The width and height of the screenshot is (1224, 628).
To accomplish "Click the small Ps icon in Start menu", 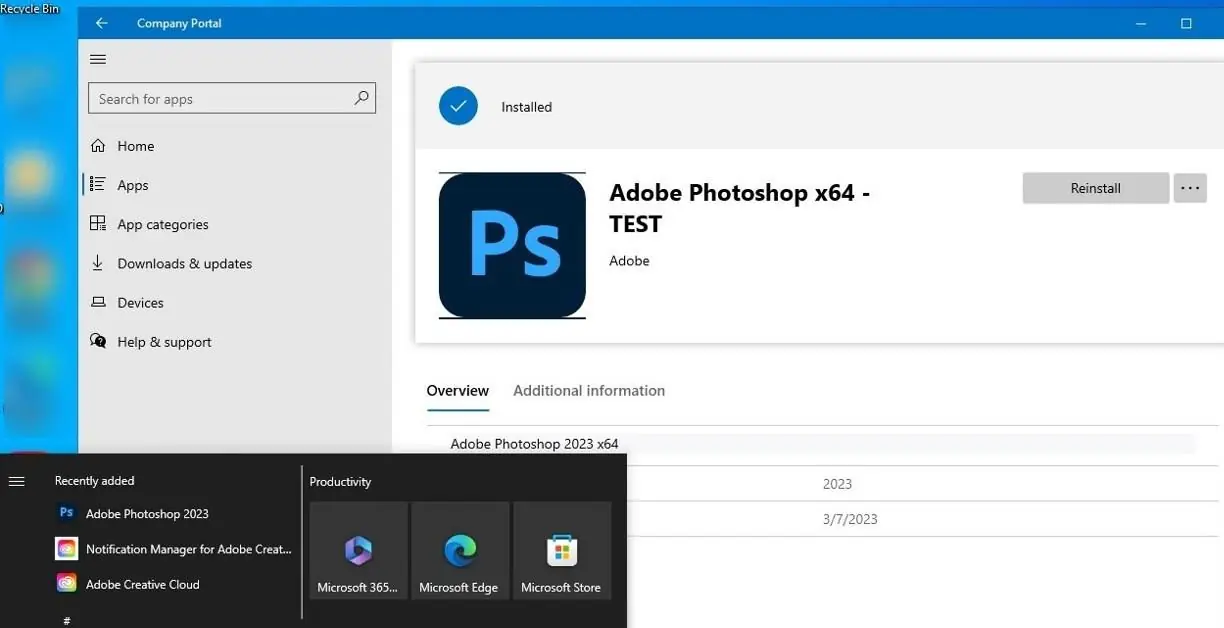I will pyautogui.click(x=67, y=512).
